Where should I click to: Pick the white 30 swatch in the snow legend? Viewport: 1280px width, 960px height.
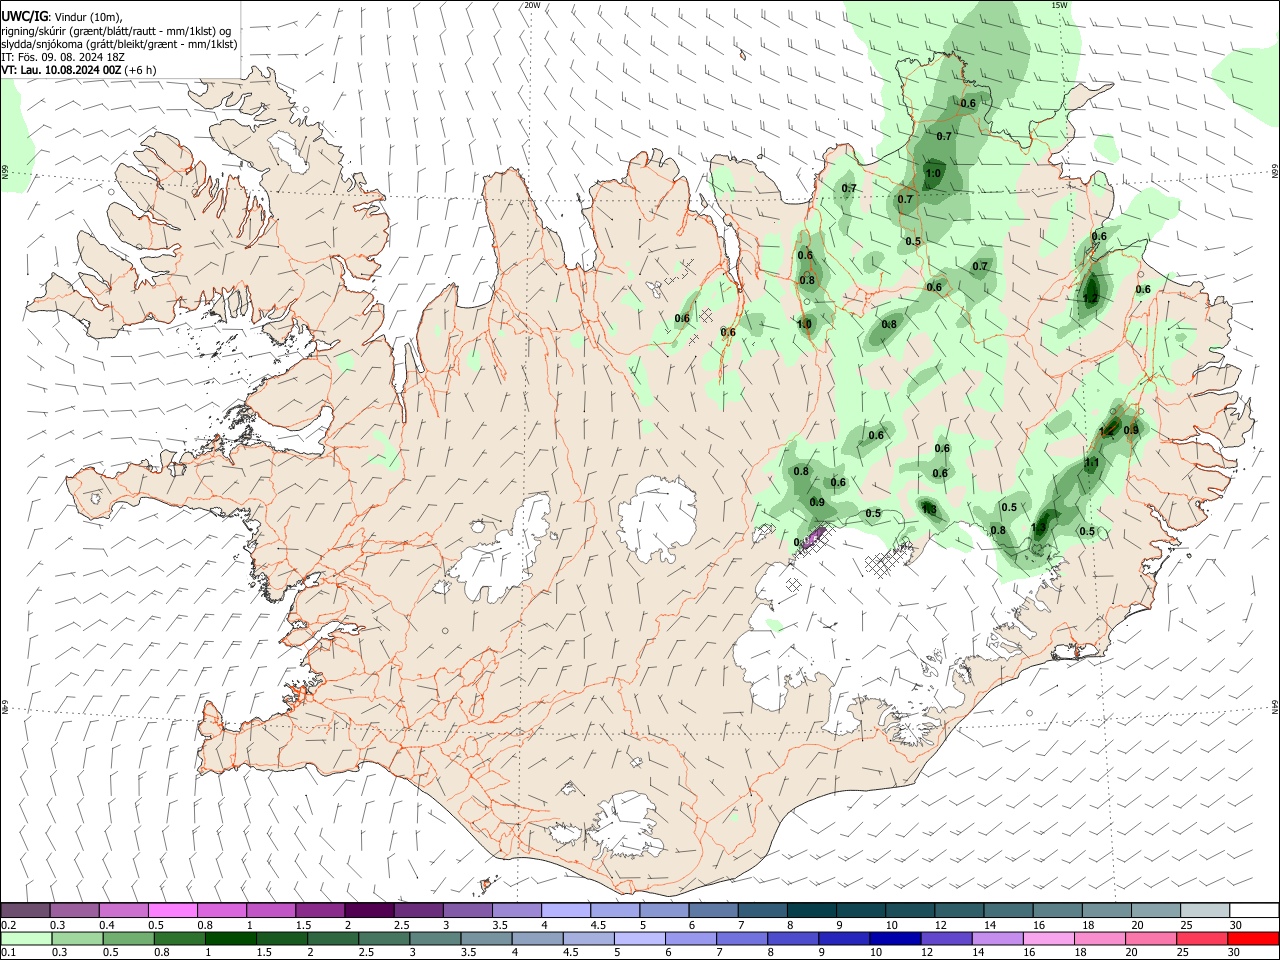pyautogui.click(x=1254, y=910)
